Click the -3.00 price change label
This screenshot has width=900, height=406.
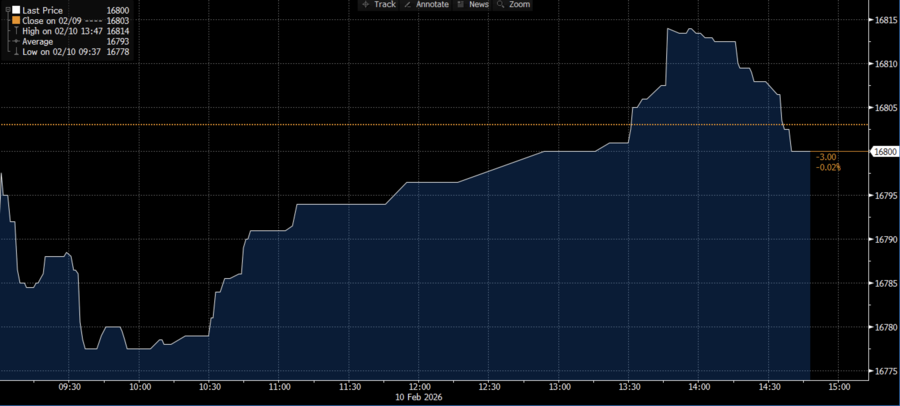(826, 157)
